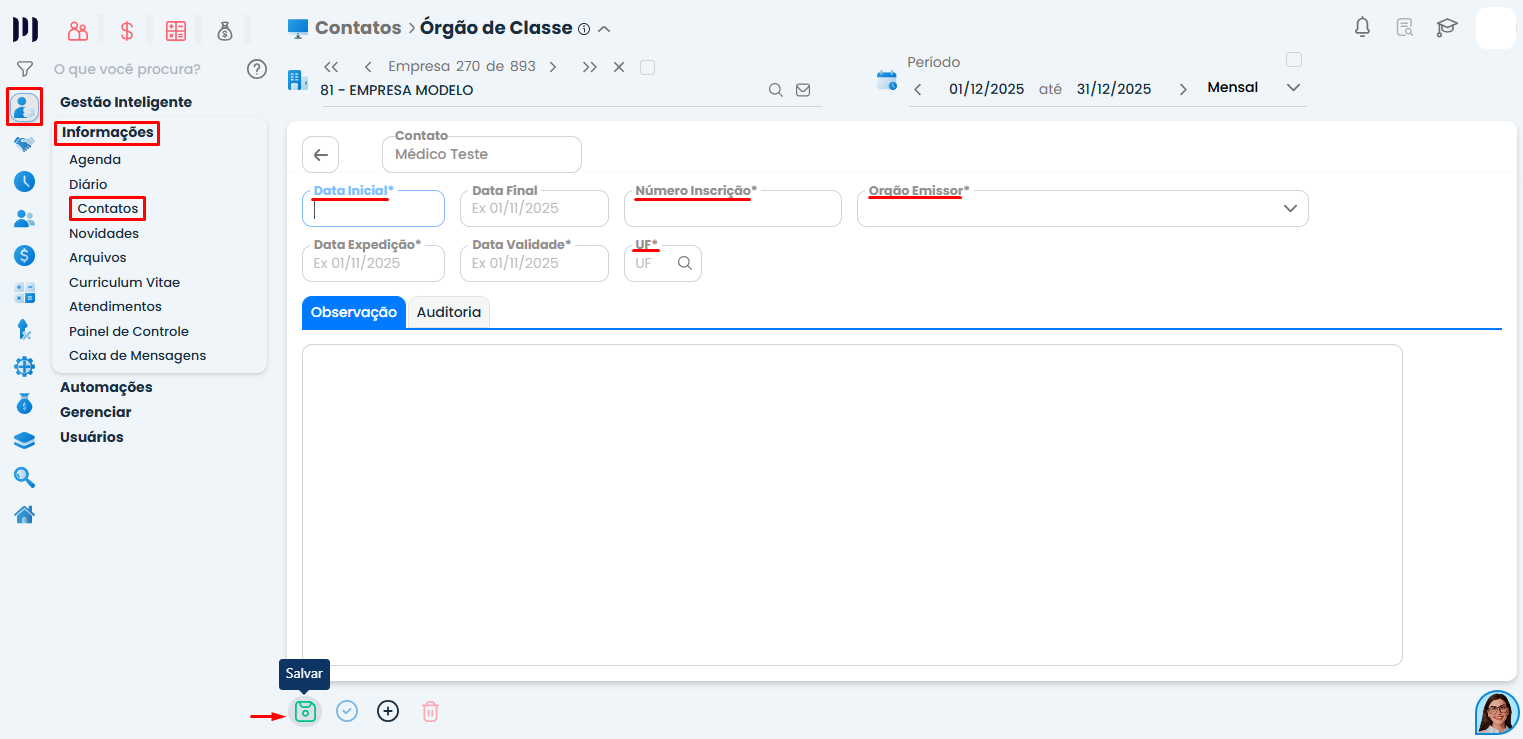This screenshot has height=739, width=1523.
Task: Focus the Data Validade field
Action: (534, 263)
